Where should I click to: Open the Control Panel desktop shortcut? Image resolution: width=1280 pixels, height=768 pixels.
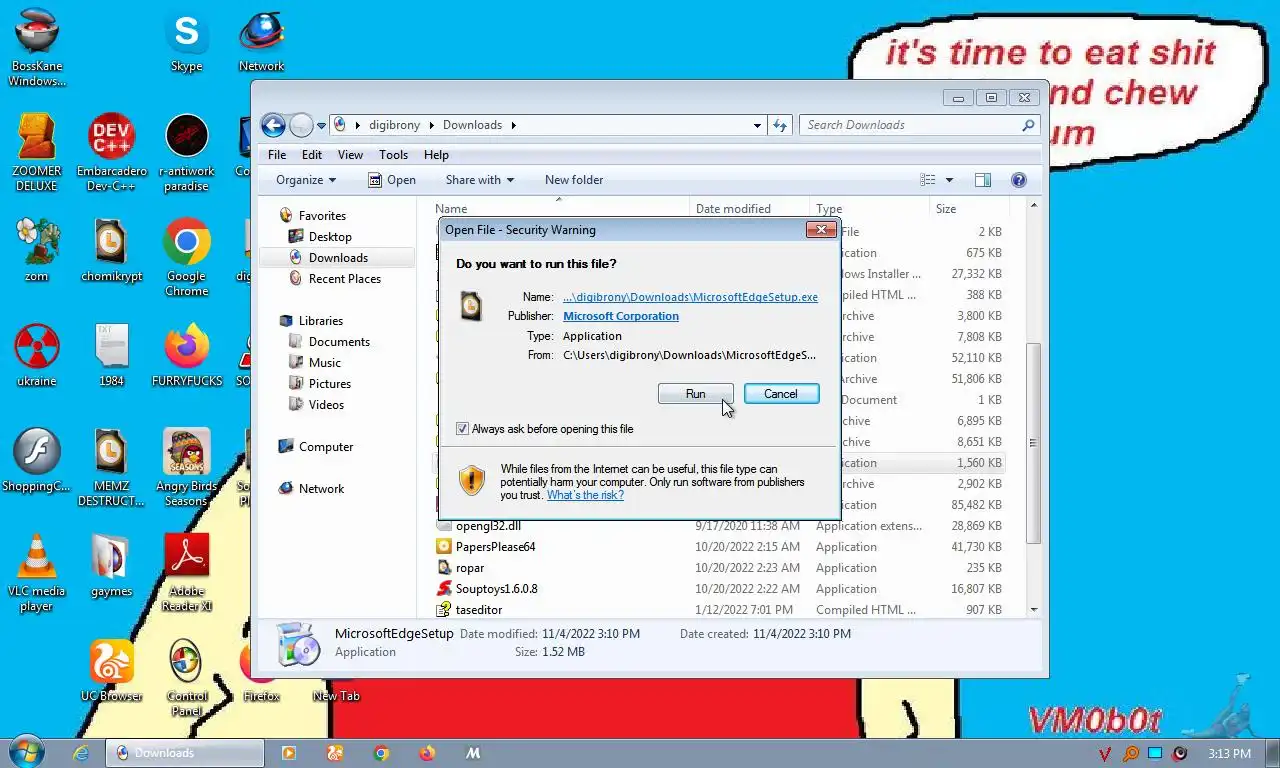pos(186,678)
